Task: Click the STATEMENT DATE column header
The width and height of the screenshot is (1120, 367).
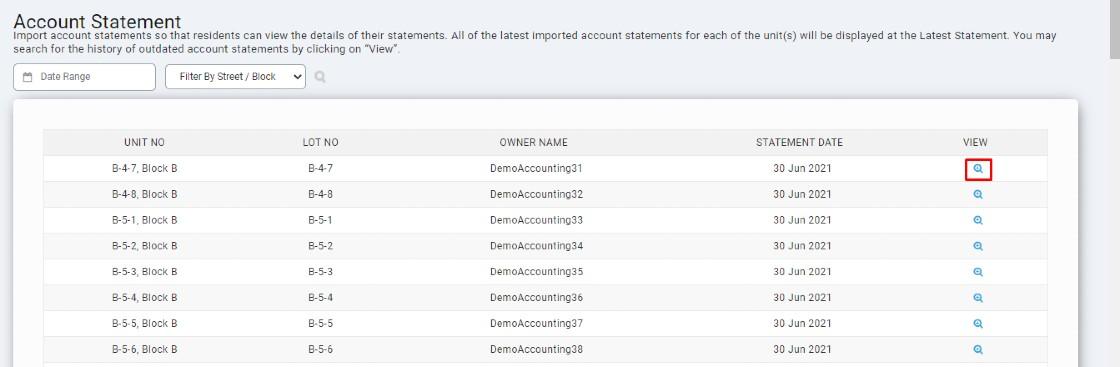Action: [x=799, y=143]
